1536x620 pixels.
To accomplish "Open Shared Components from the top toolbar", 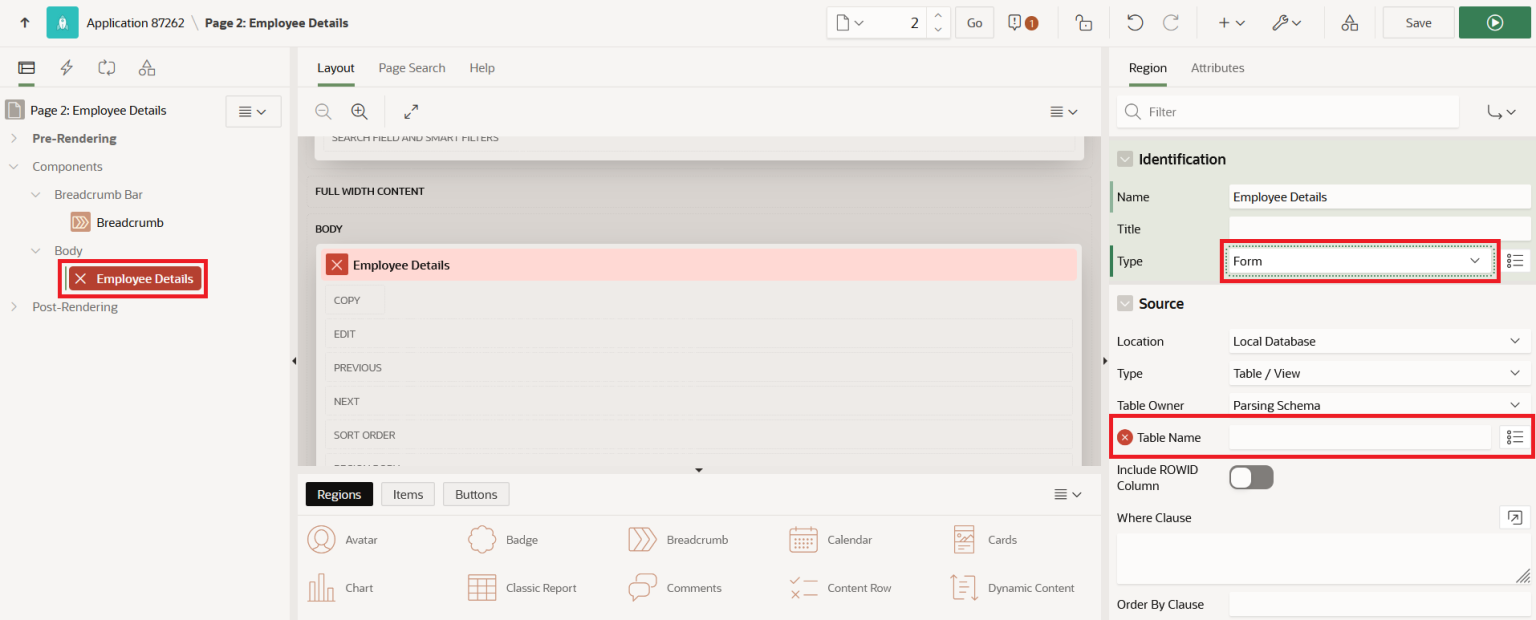I will pos(1349,22).
